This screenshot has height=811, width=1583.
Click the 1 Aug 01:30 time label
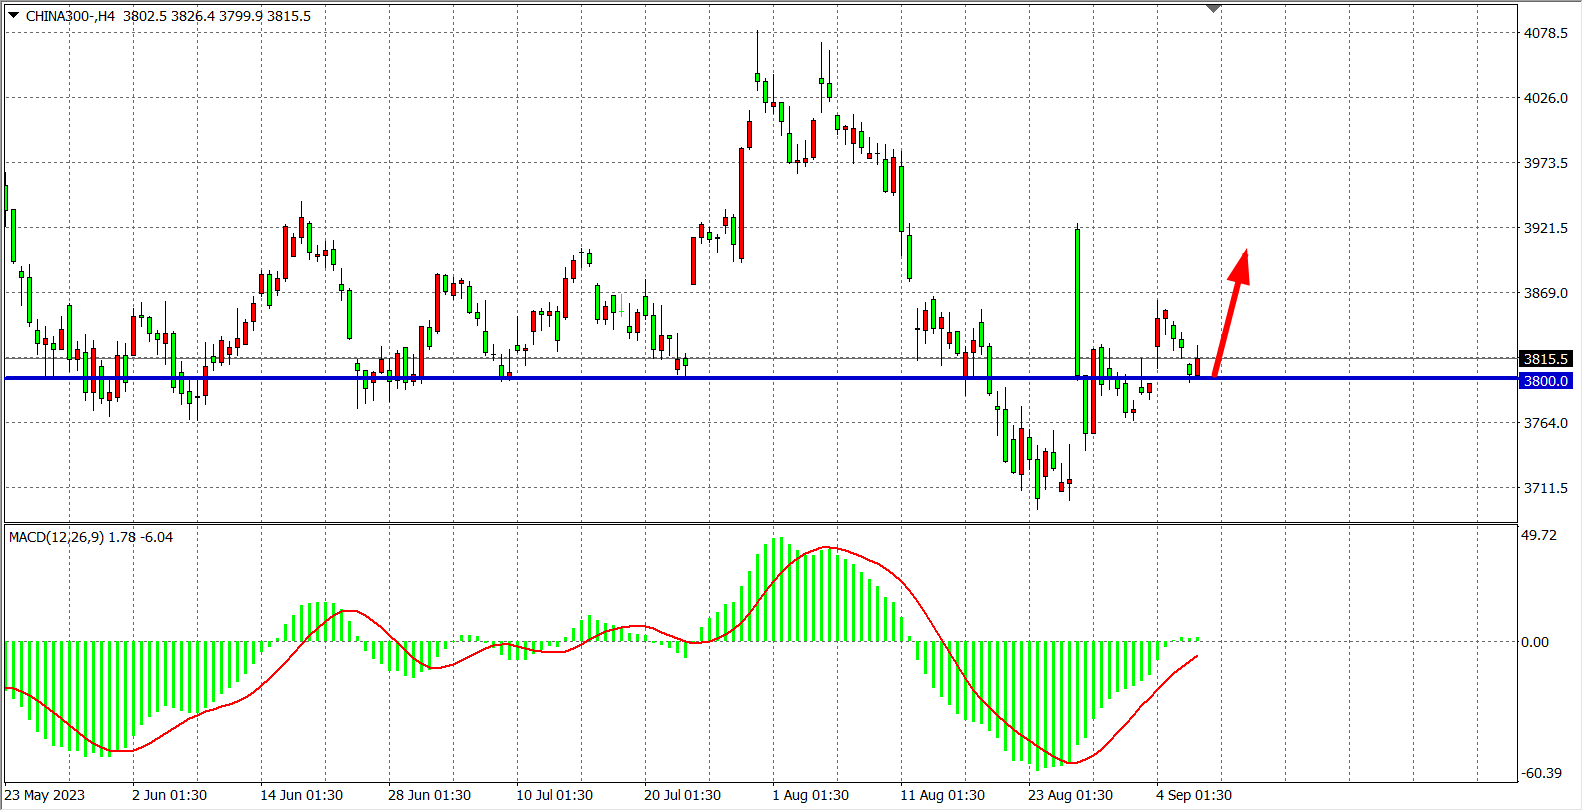tap(810, 795)
